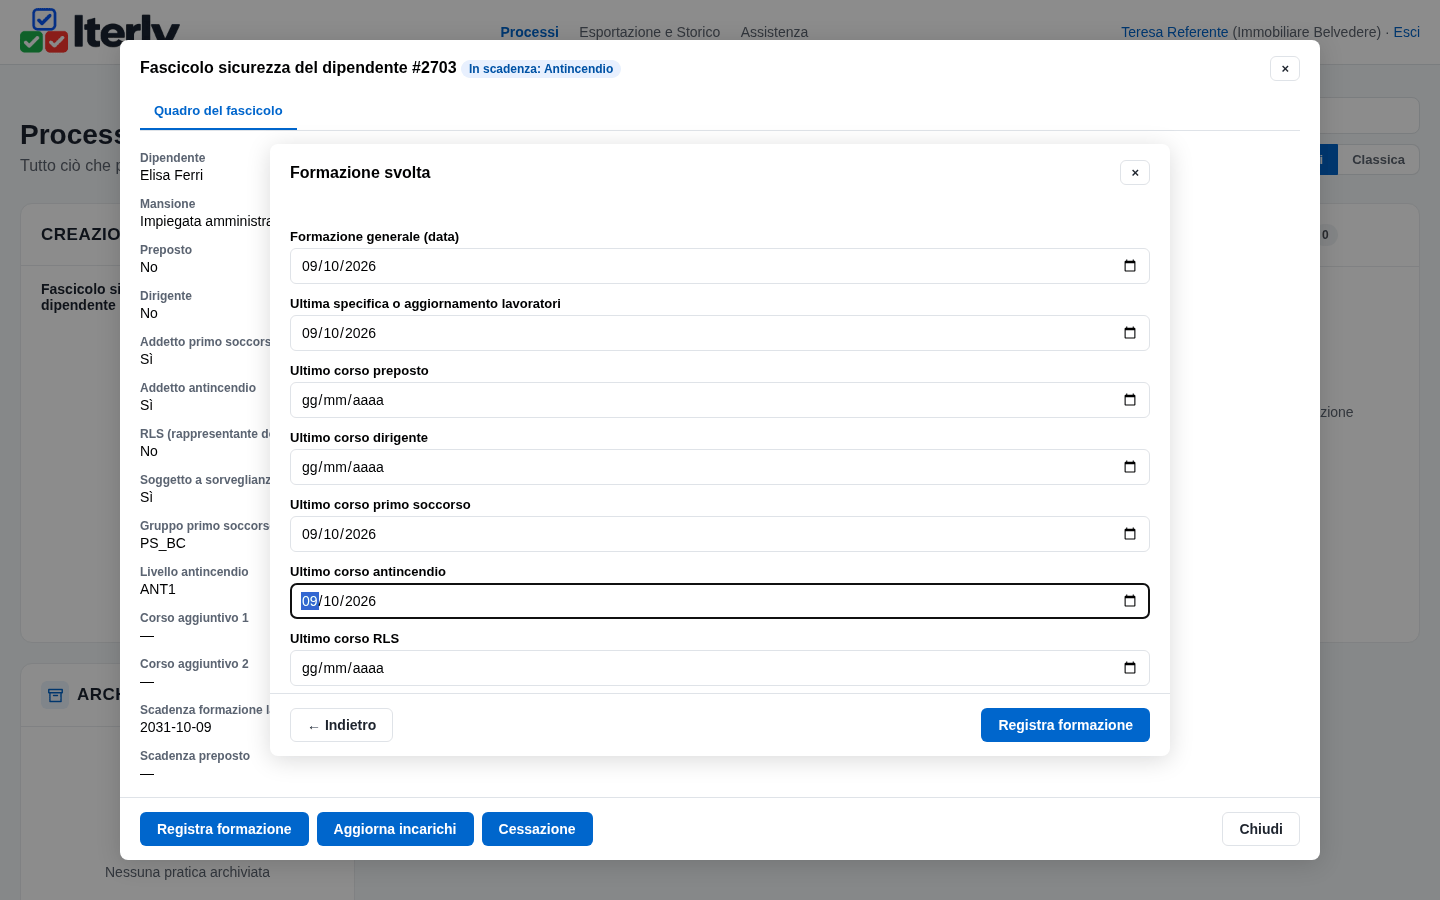Close the Formazione svolta dialog
The height and width of the screenshot is (900, 1440).
point(1135,173)
